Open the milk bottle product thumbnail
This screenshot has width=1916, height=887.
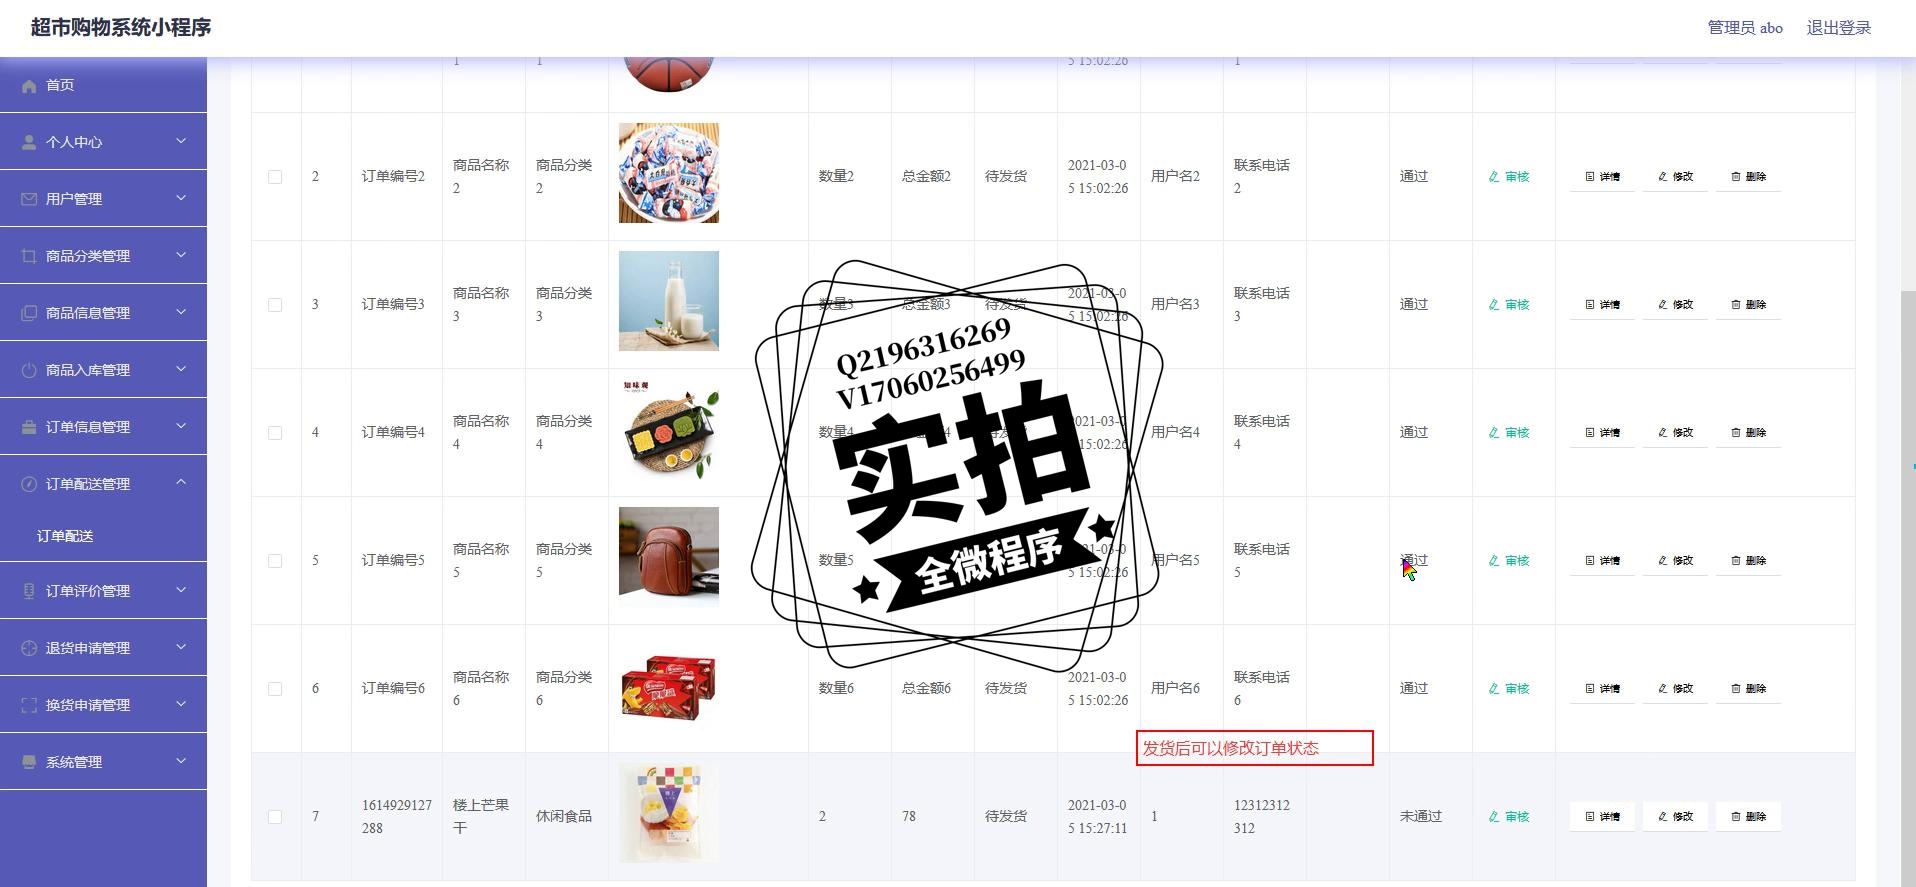[668, 301]
